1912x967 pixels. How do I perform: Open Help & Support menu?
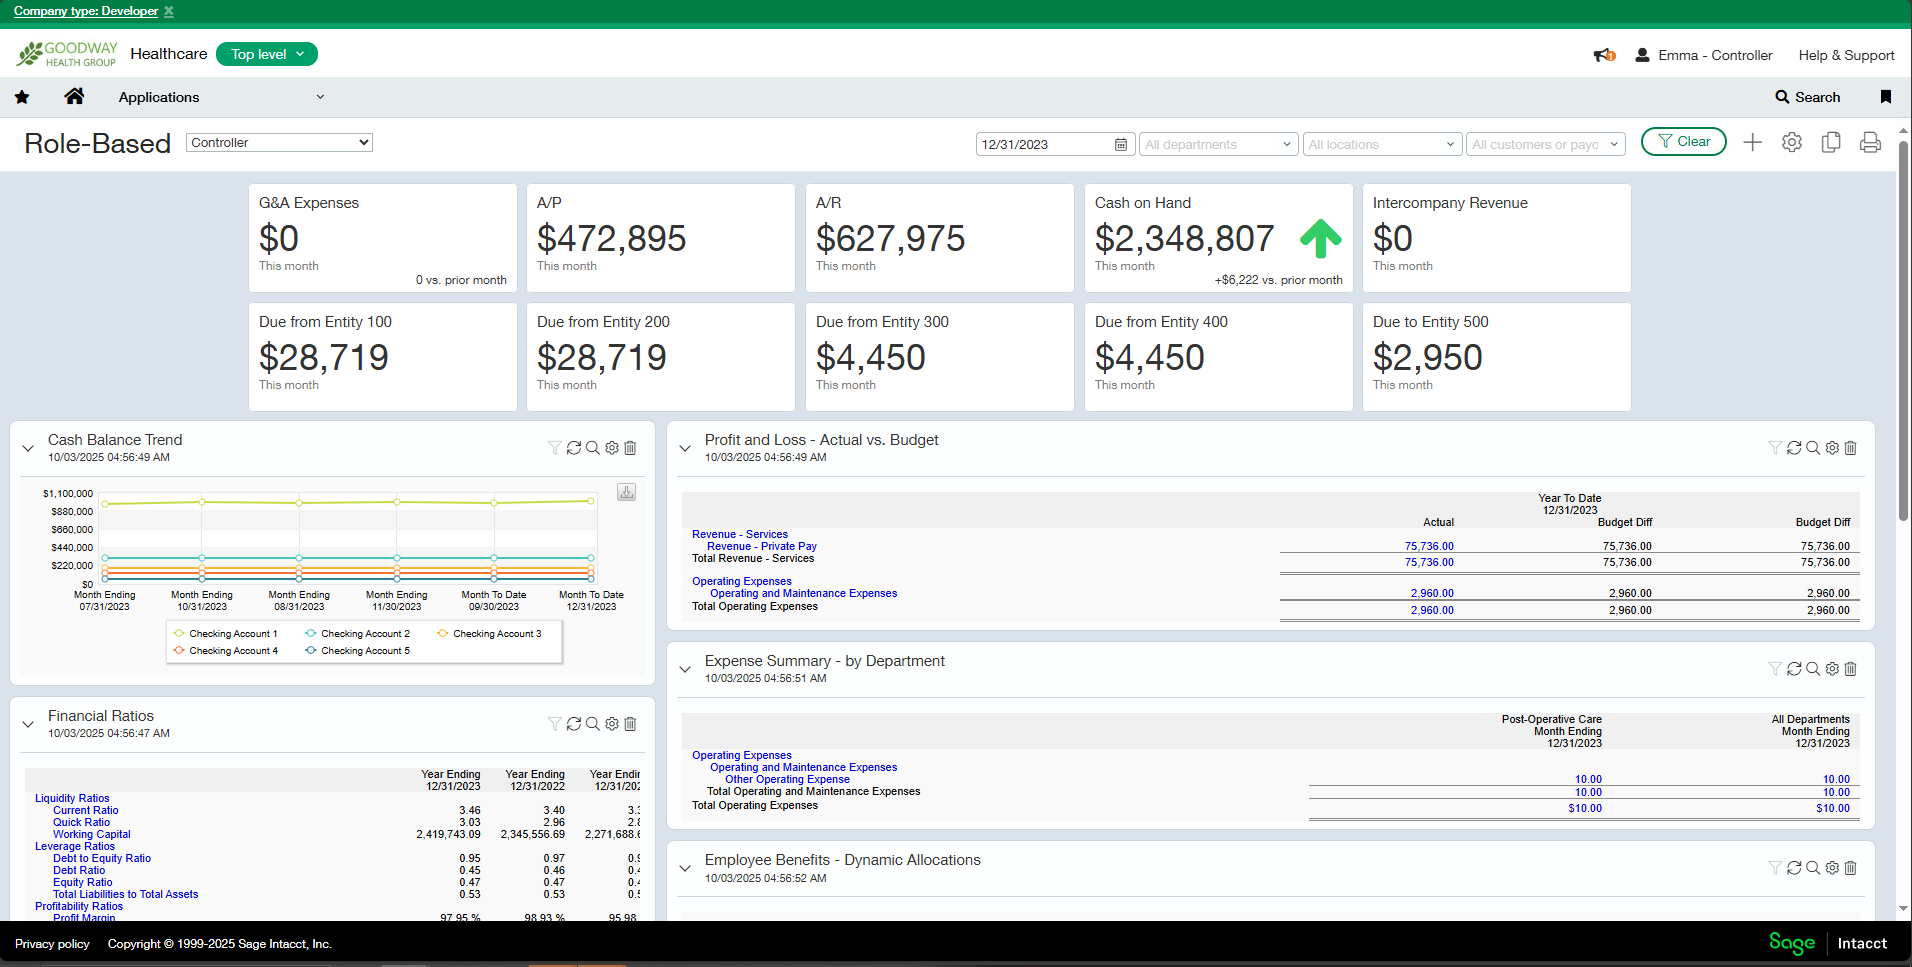click(x=1846, y=55)
